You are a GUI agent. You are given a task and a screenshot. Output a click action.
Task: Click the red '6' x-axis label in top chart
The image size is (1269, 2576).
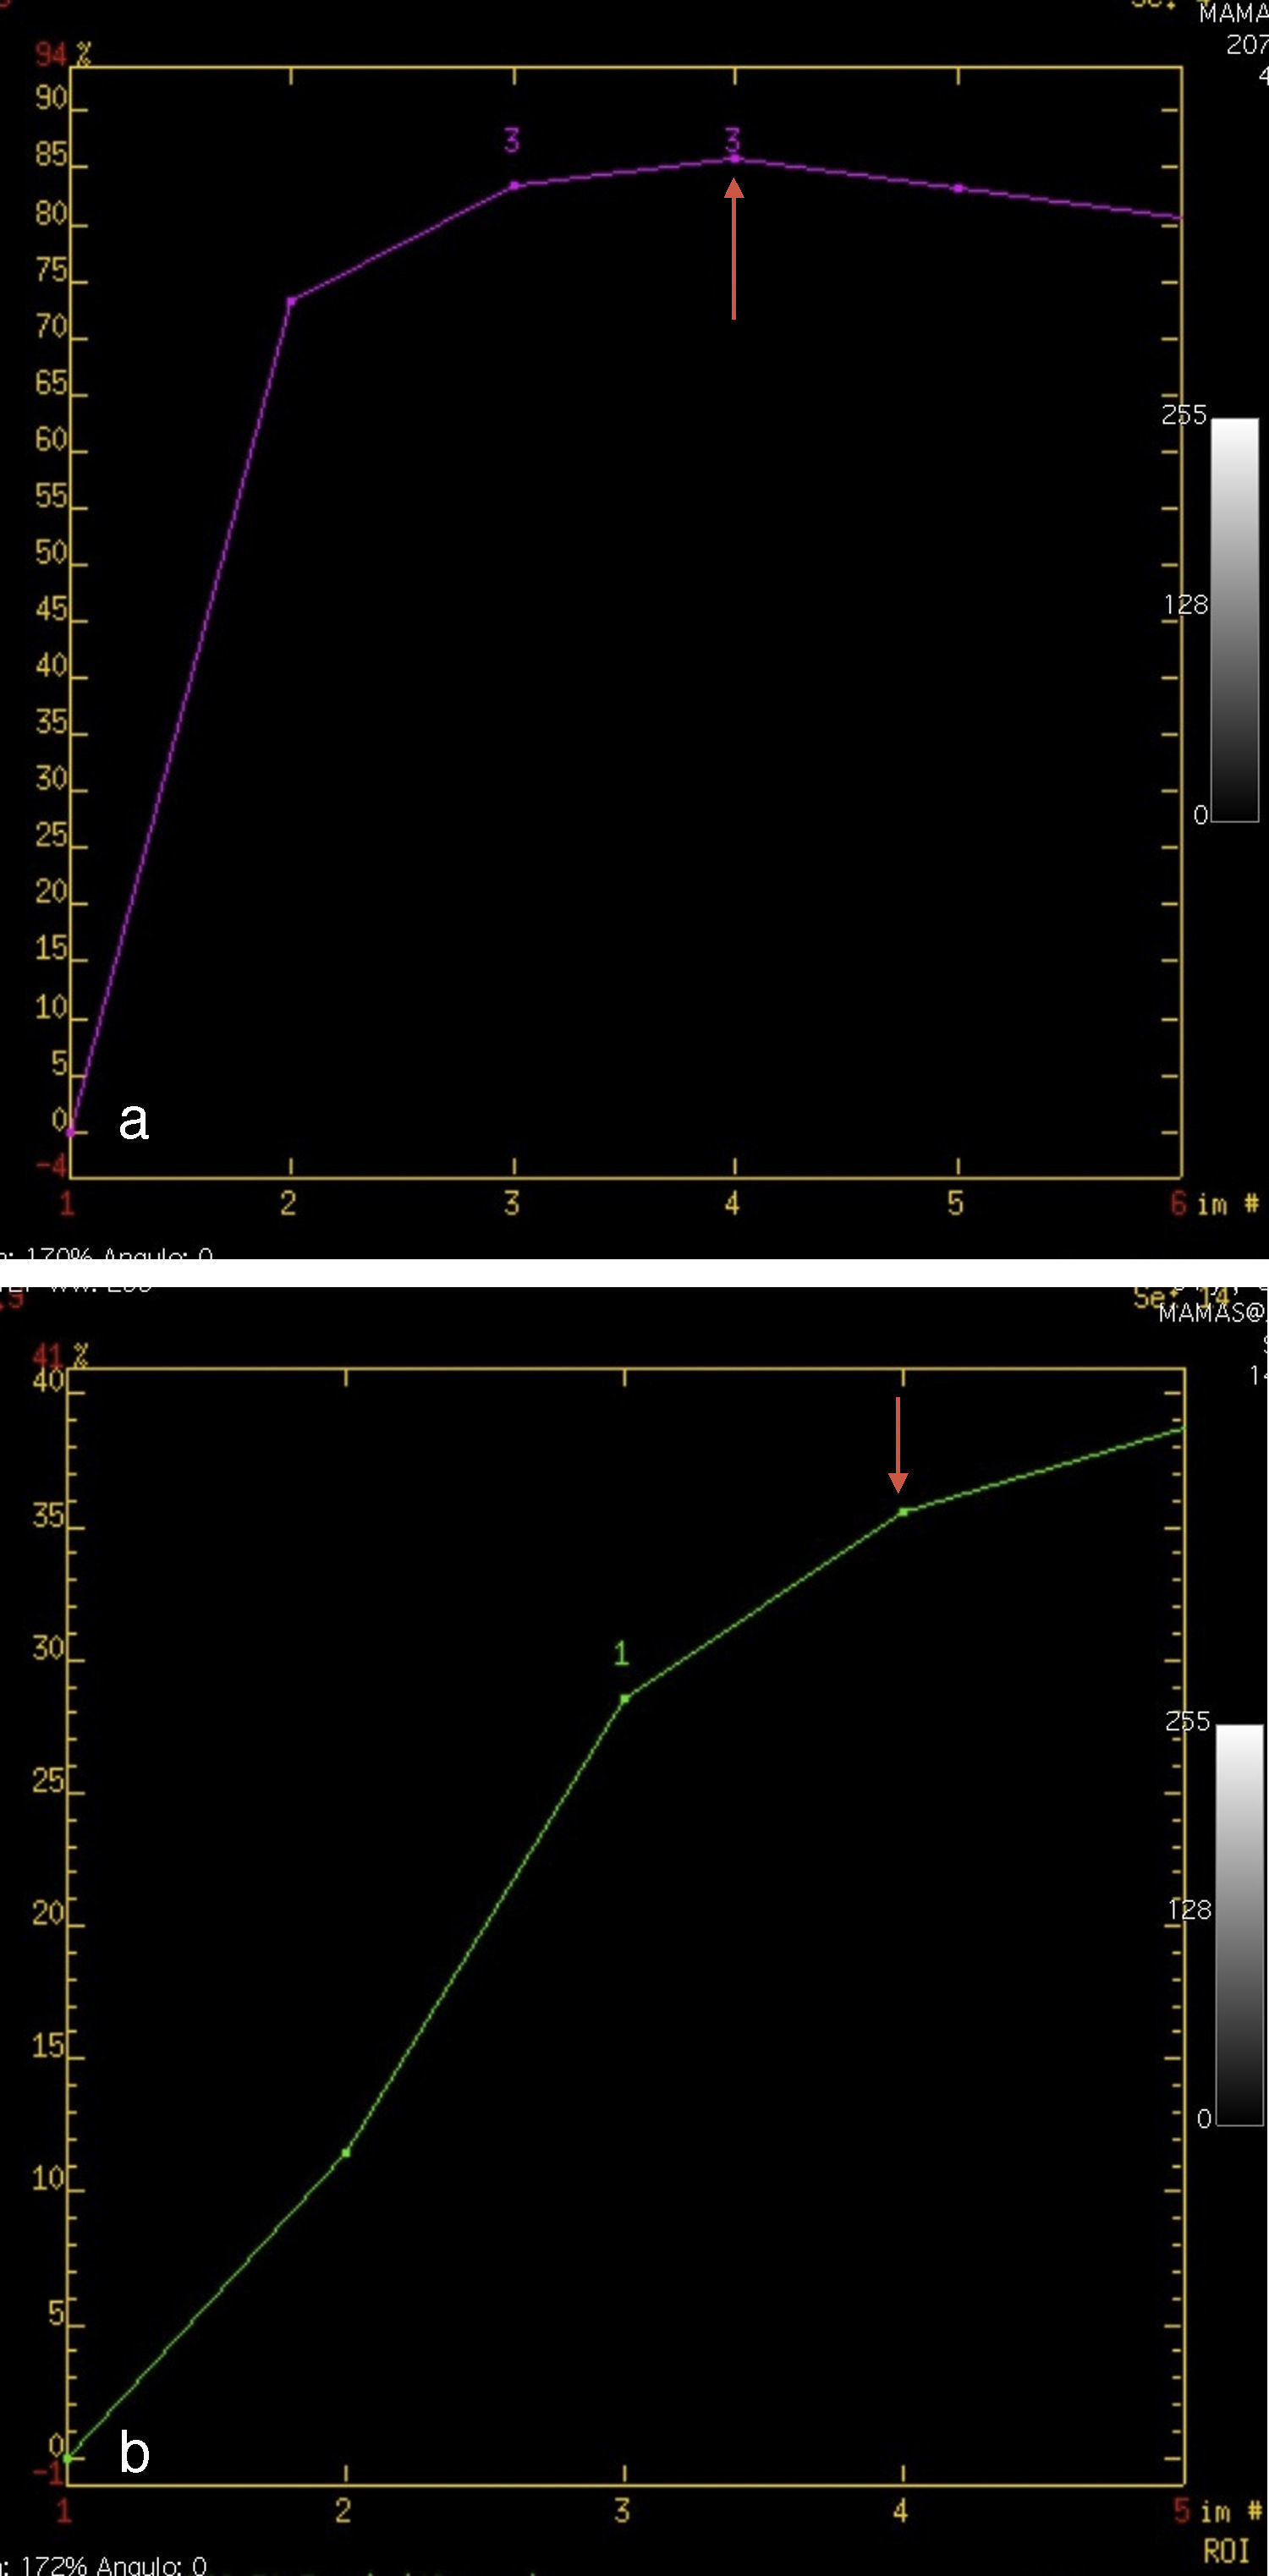[x=1179, y=1203]
